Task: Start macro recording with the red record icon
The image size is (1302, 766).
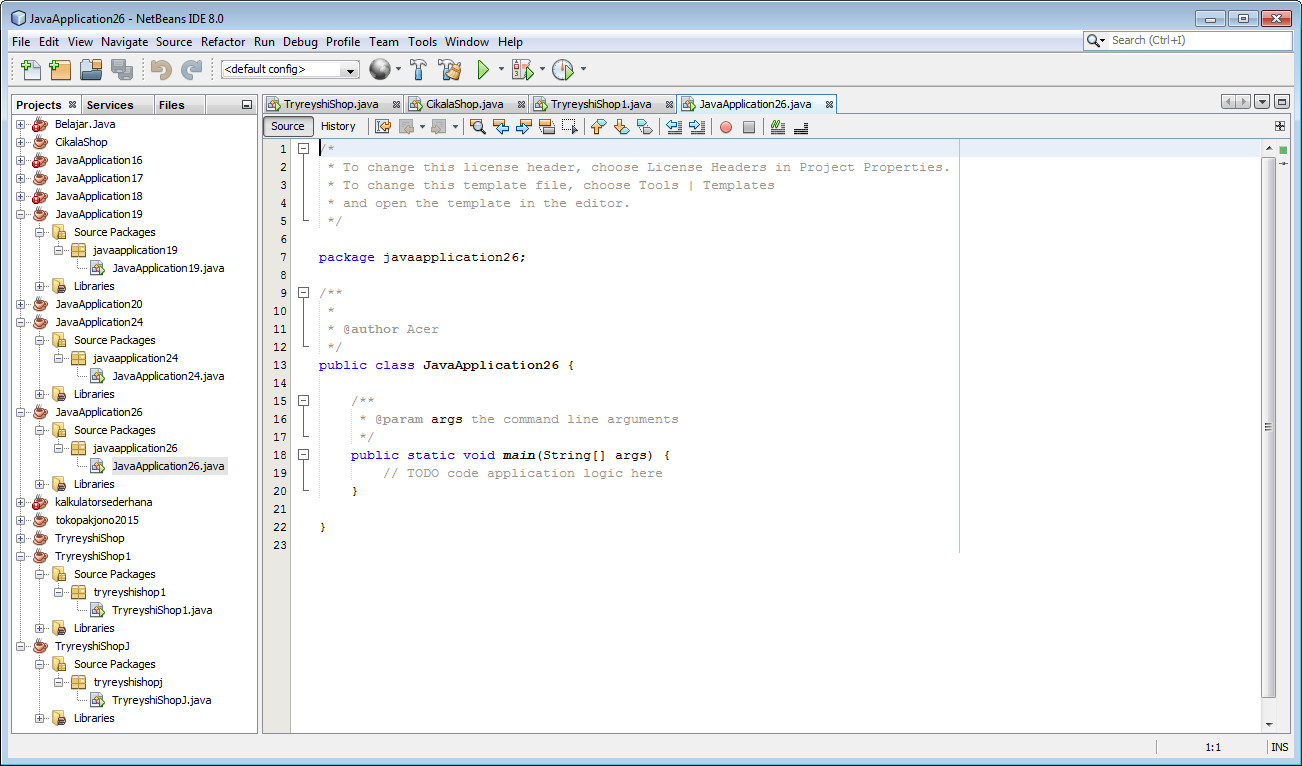Action: point(726,127)
